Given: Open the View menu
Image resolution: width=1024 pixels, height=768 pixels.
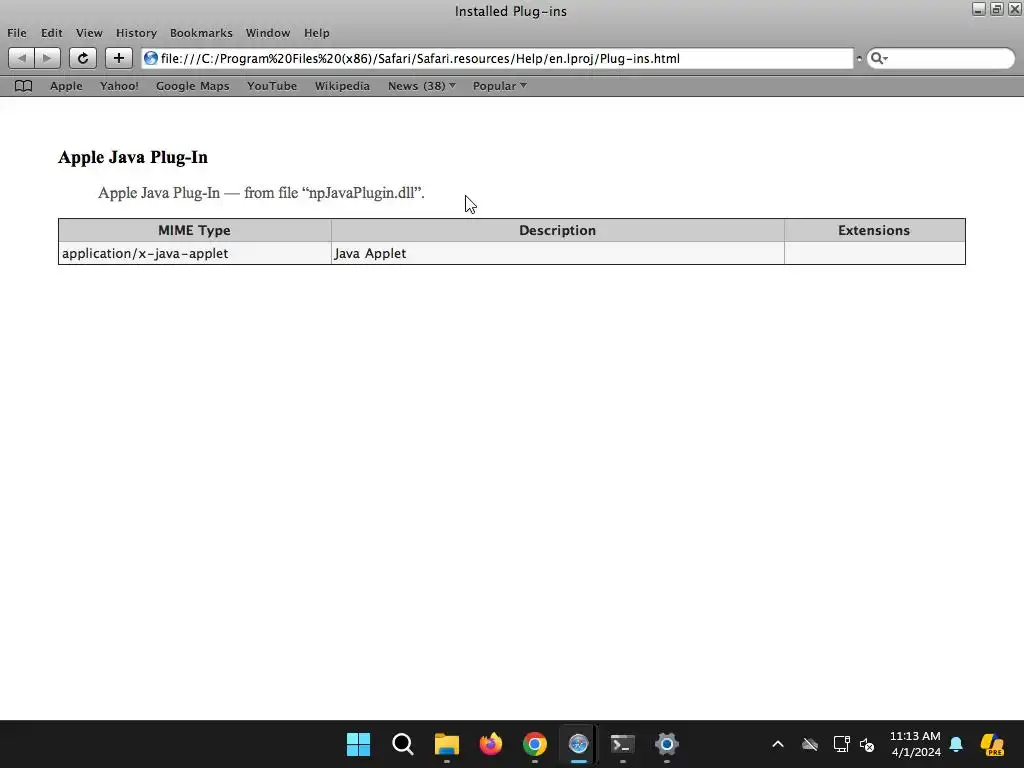Looking at the screenshot, I should coord(89,33).
